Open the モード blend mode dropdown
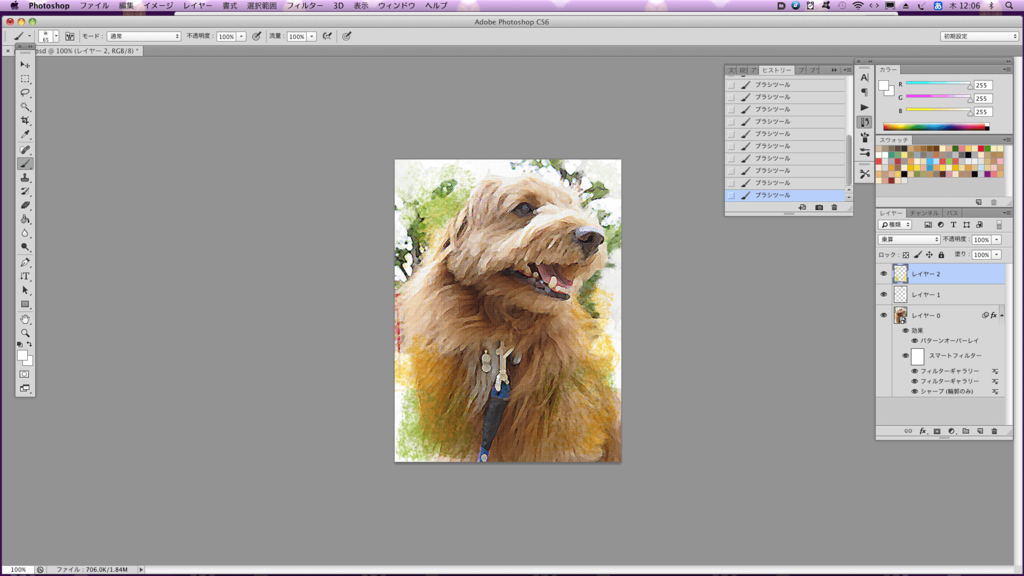 (x=144, y=37)
